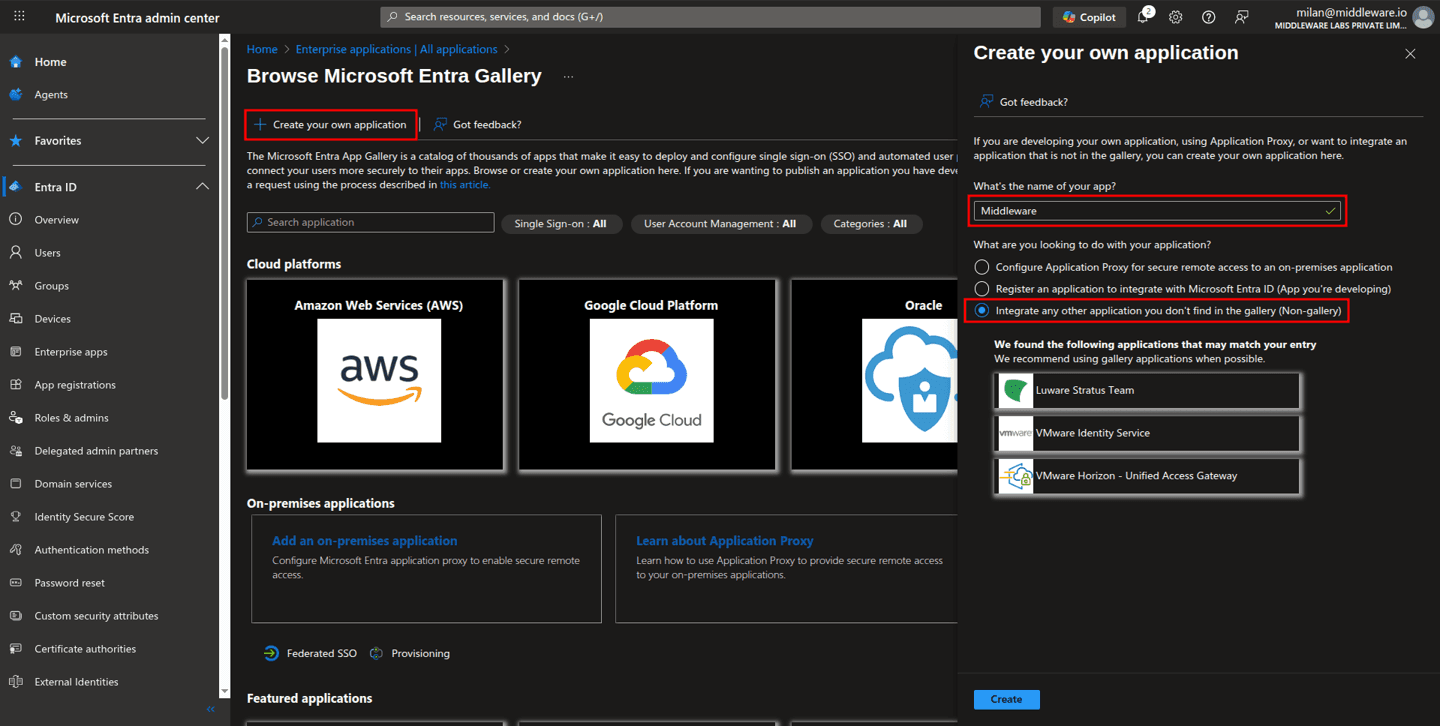
Task: Open the feedback icon in top bar
Action: (1240, 16)
